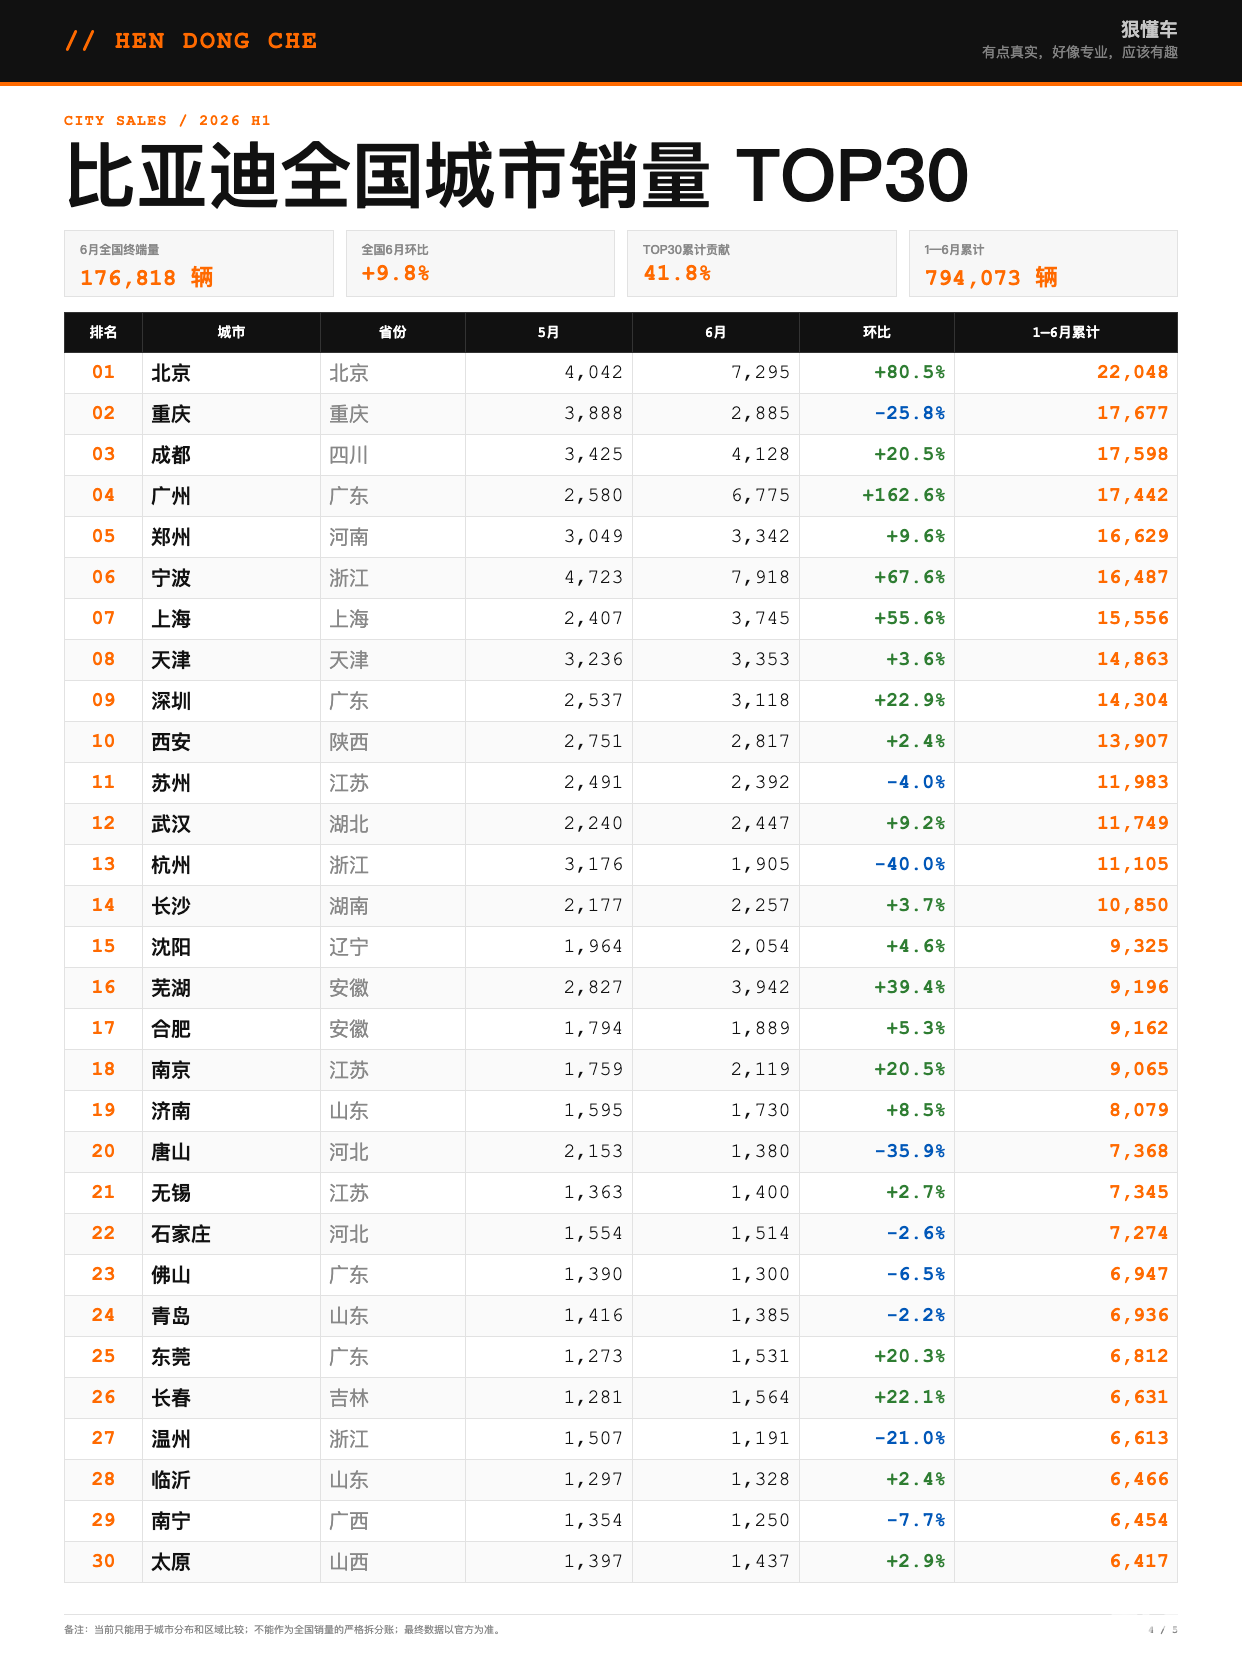Click the CITY SALES / 2026 H1 label
Image resolution: width=1242 pixels, height=1660 pixels.
click(167, 120)
